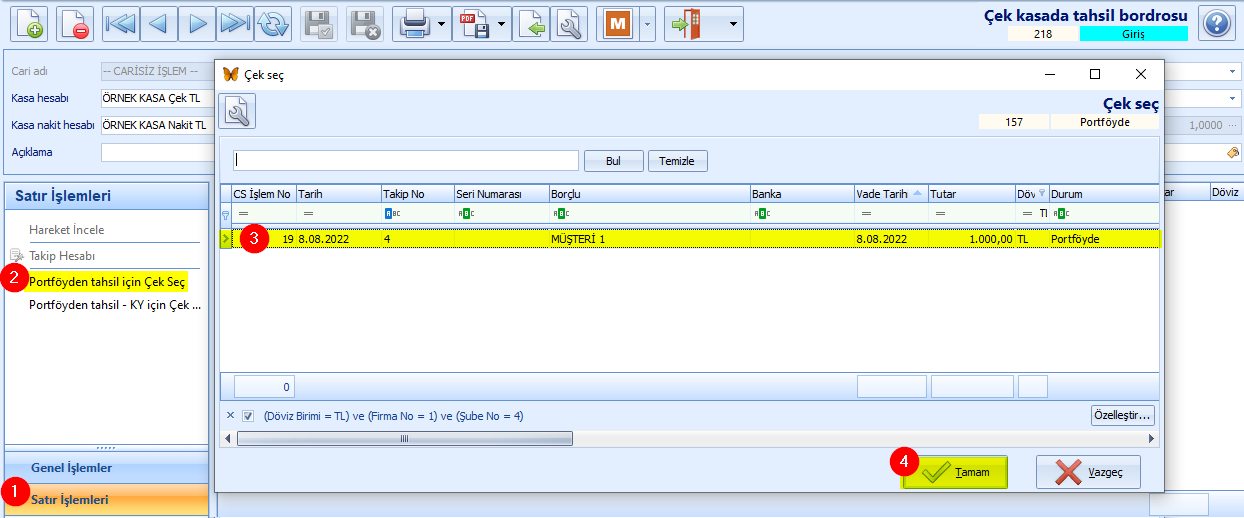Click the new document icon with green plus
The width and height of the screenshot is (1244, 518).
tap(30, 24)
